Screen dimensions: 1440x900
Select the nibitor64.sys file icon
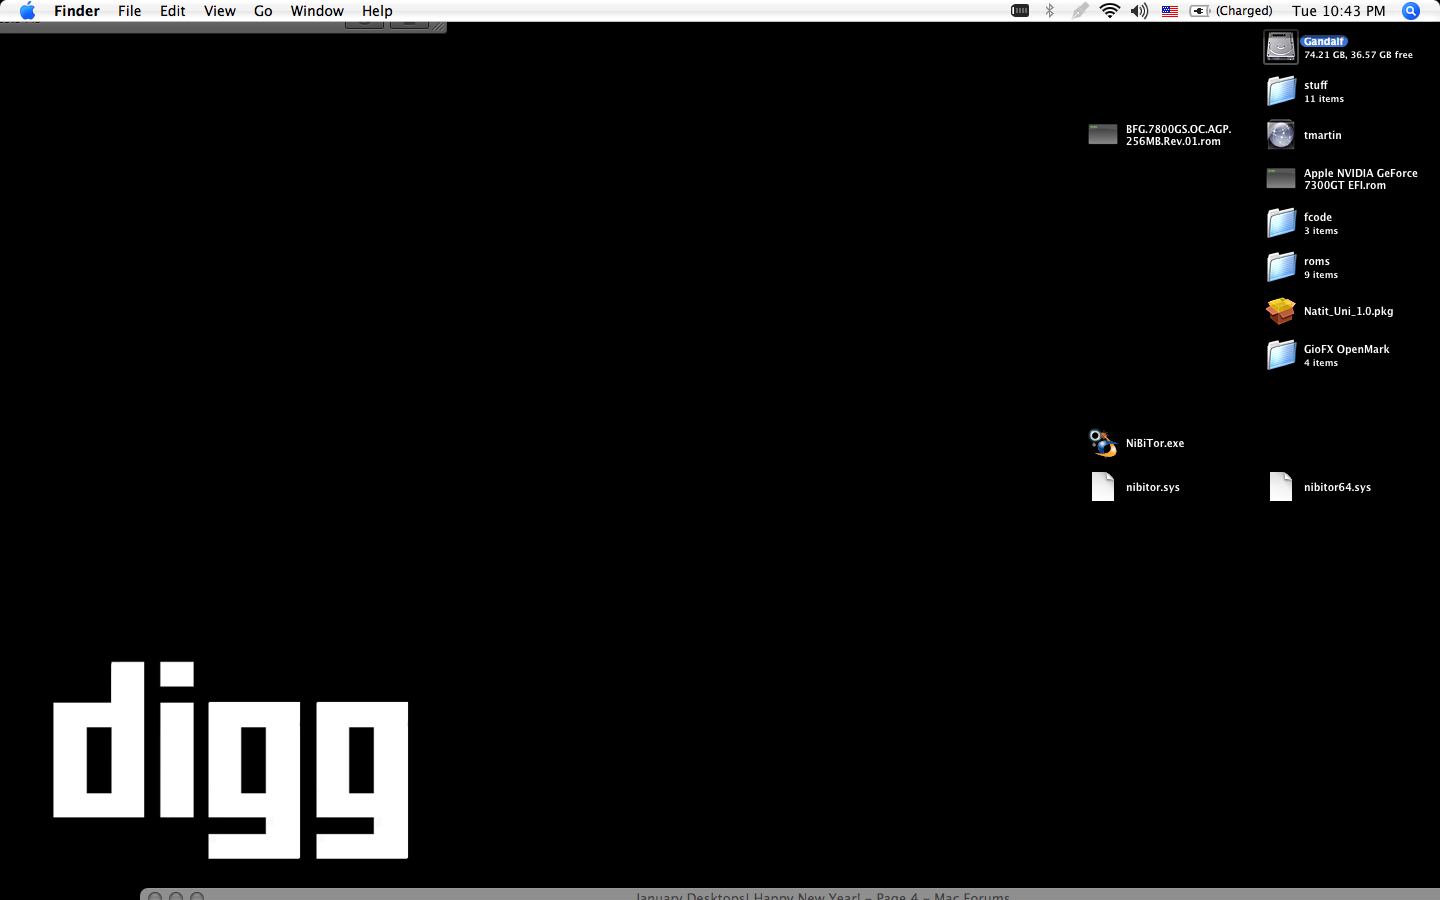pyautogui.click(x=1281, y=487)
